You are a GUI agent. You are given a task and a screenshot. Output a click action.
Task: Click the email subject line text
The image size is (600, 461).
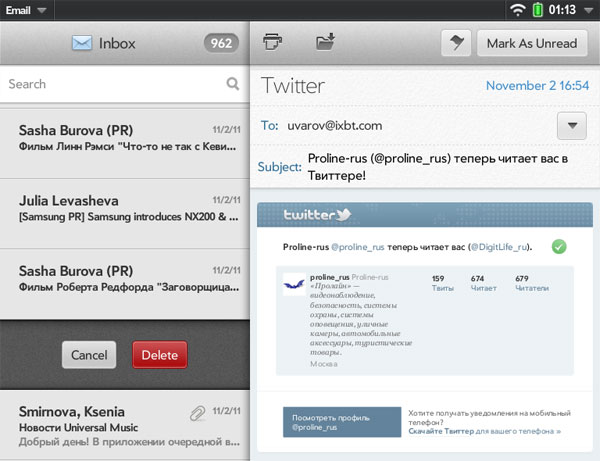(x=438, y=167)
